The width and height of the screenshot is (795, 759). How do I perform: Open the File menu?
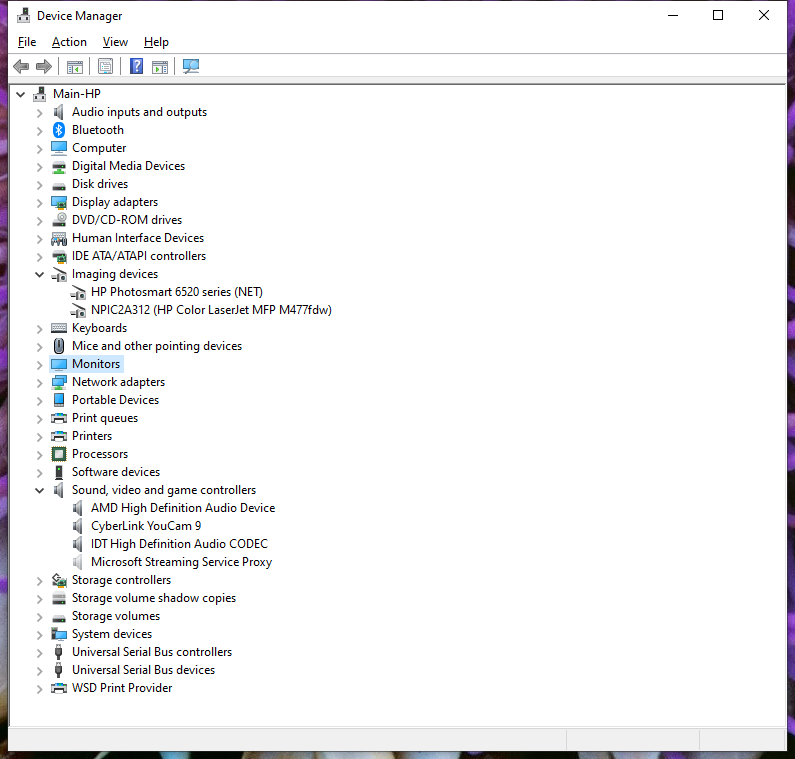pos(27,42)
